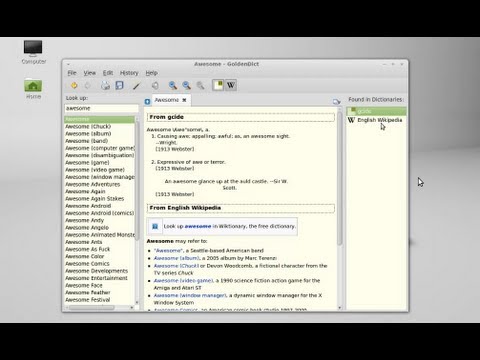Viewport: 480px width, 360px height.
Task: Select Awesome Developments in the word list
Action: tap(99, 271)
